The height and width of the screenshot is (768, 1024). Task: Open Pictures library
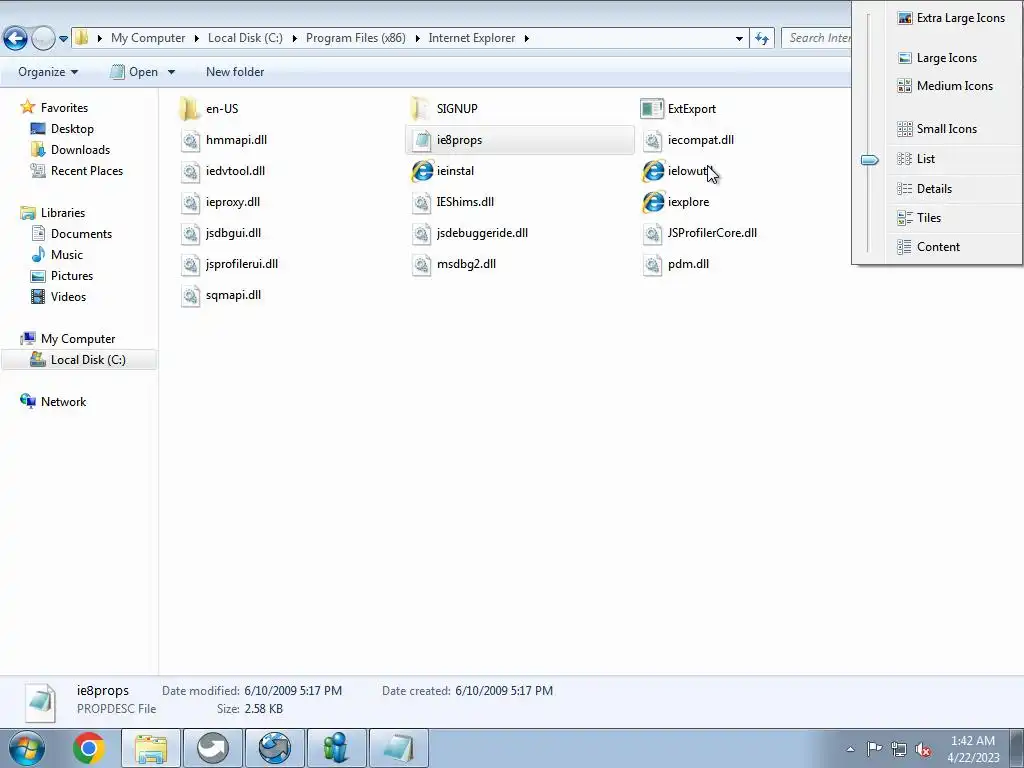point(72,276)
